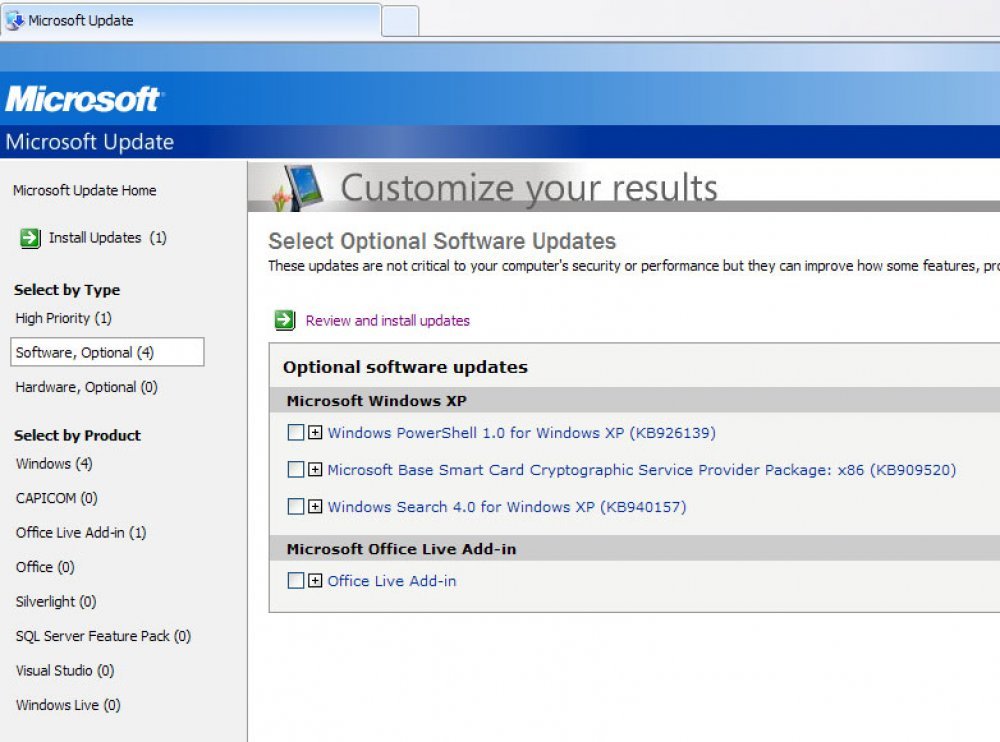The image size is (1000, 742).
Task: Expand details for Windows PowerShell 1.0 update
Action: [x=315, y=433]
